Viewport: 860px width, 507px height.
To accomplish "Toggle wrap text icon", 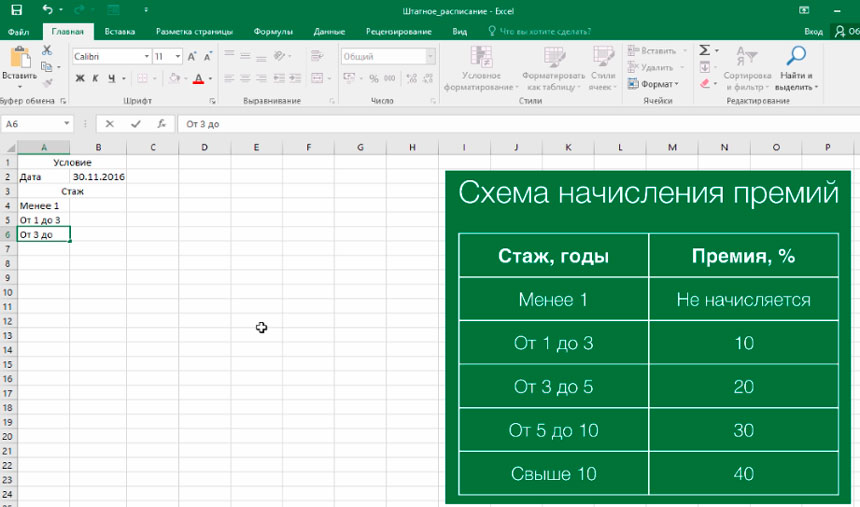I will (x=316, y=55).
